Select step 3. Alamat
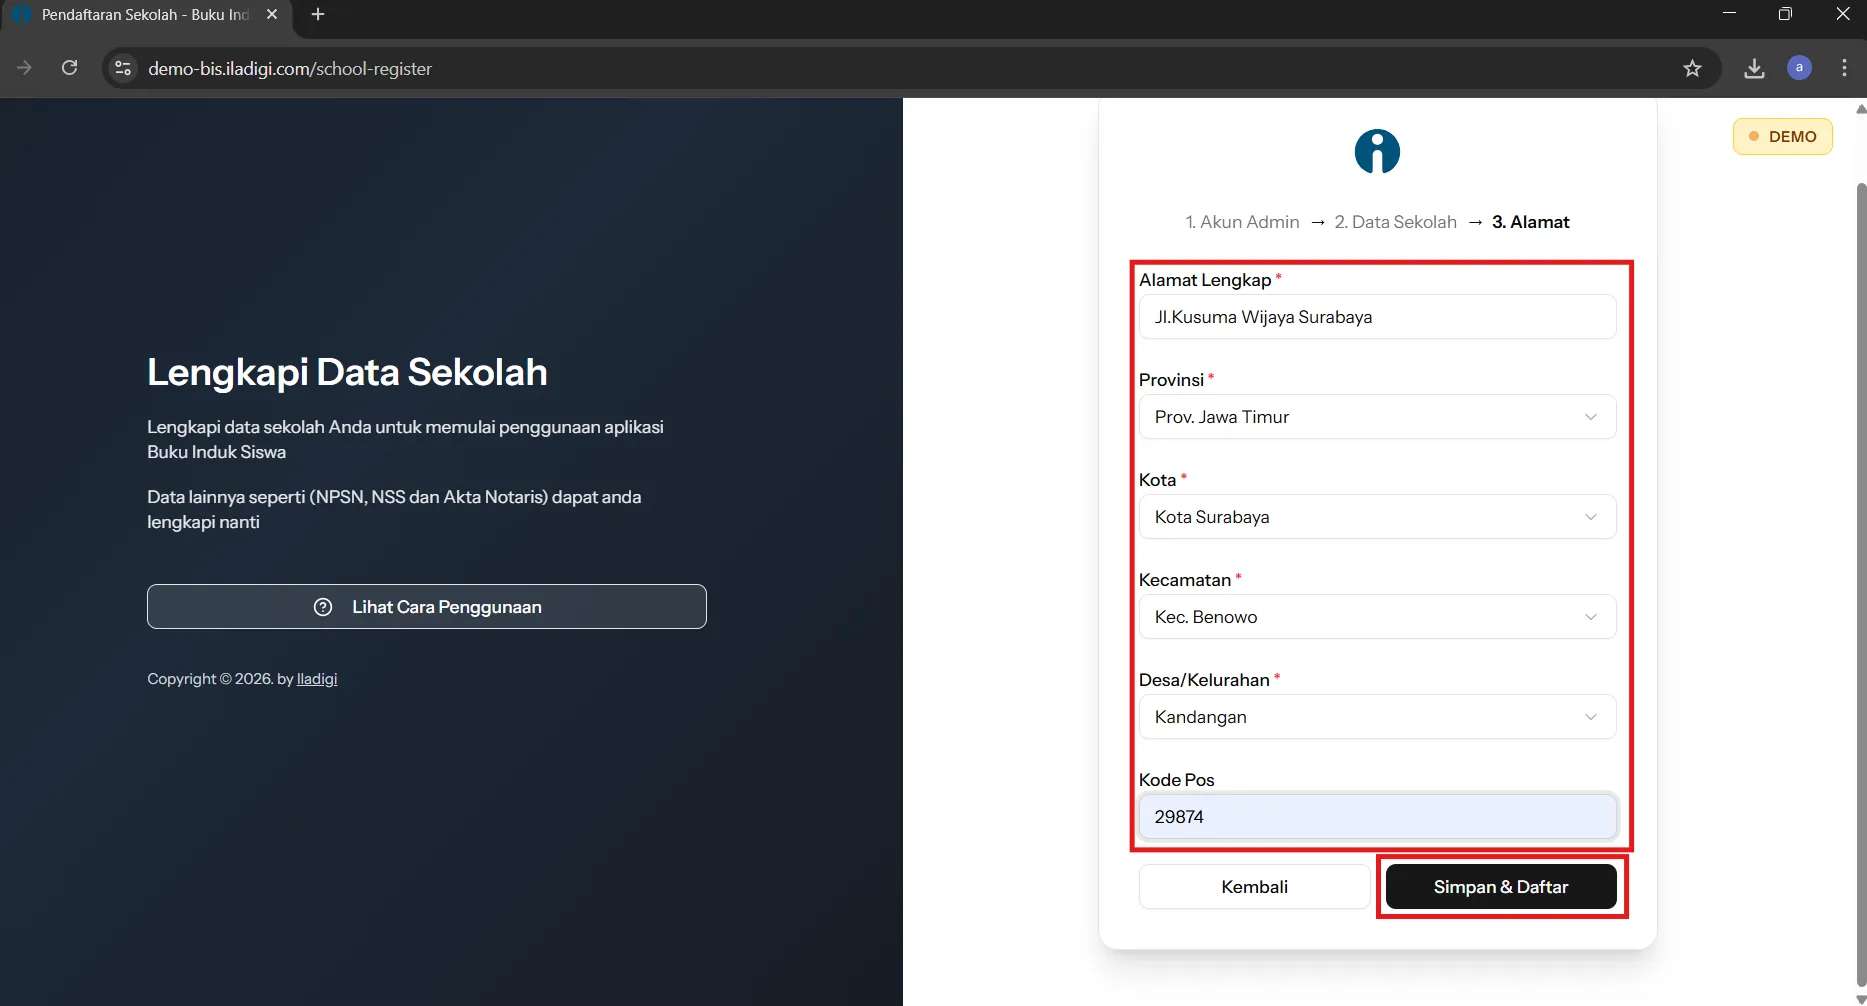This screenshot has height=1006, width=1867. coord(1530,222)
